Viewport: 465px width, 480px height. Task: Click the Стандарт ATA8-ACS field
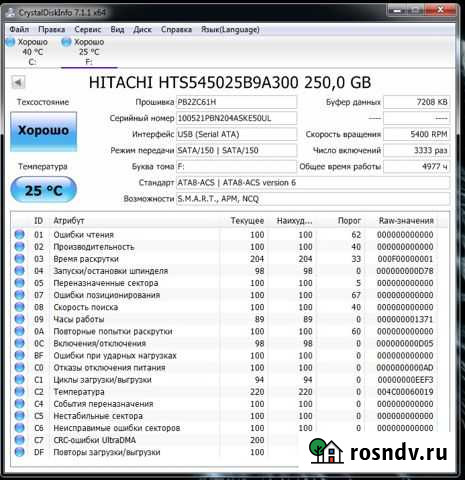coord(313,183)
